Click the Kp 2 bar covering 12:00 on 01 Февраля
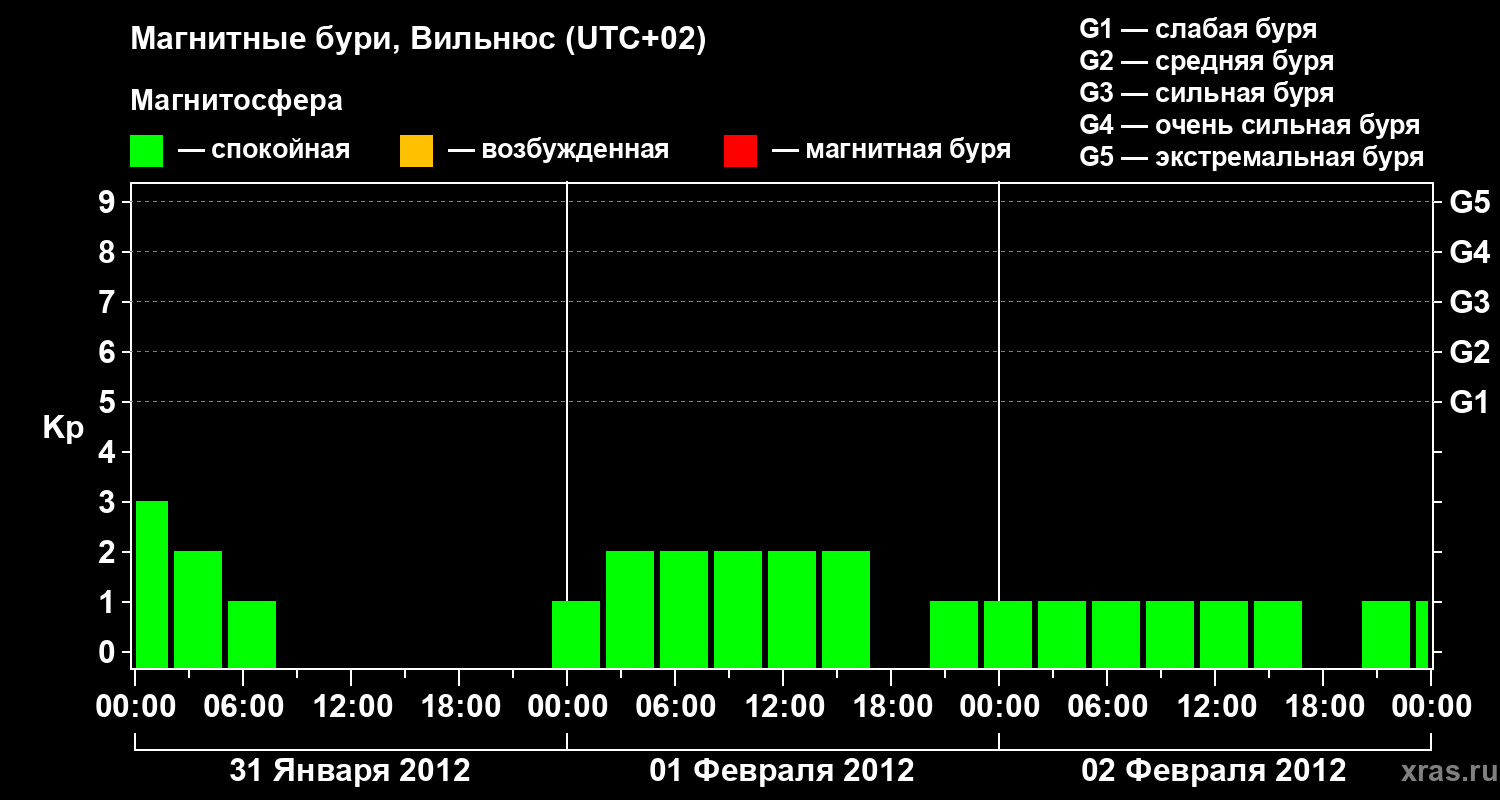 [x=792, y=609]
